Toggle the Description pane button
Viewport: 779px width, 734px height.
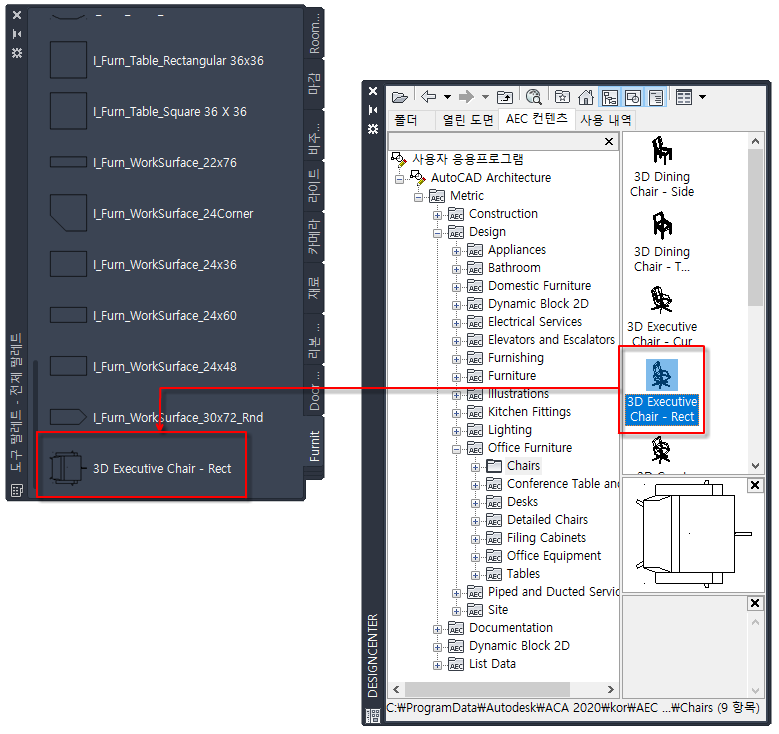(x=656, y=97)
